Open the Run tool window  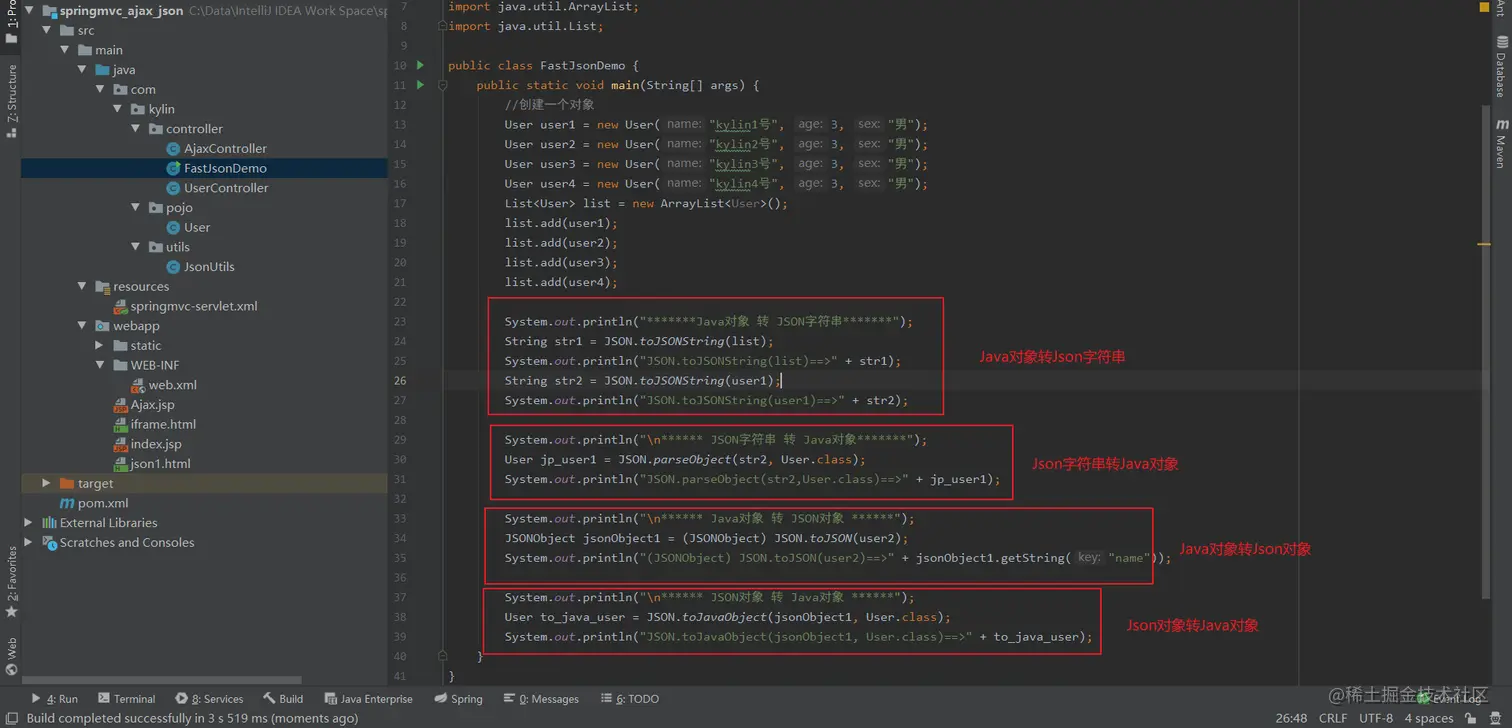54,699
